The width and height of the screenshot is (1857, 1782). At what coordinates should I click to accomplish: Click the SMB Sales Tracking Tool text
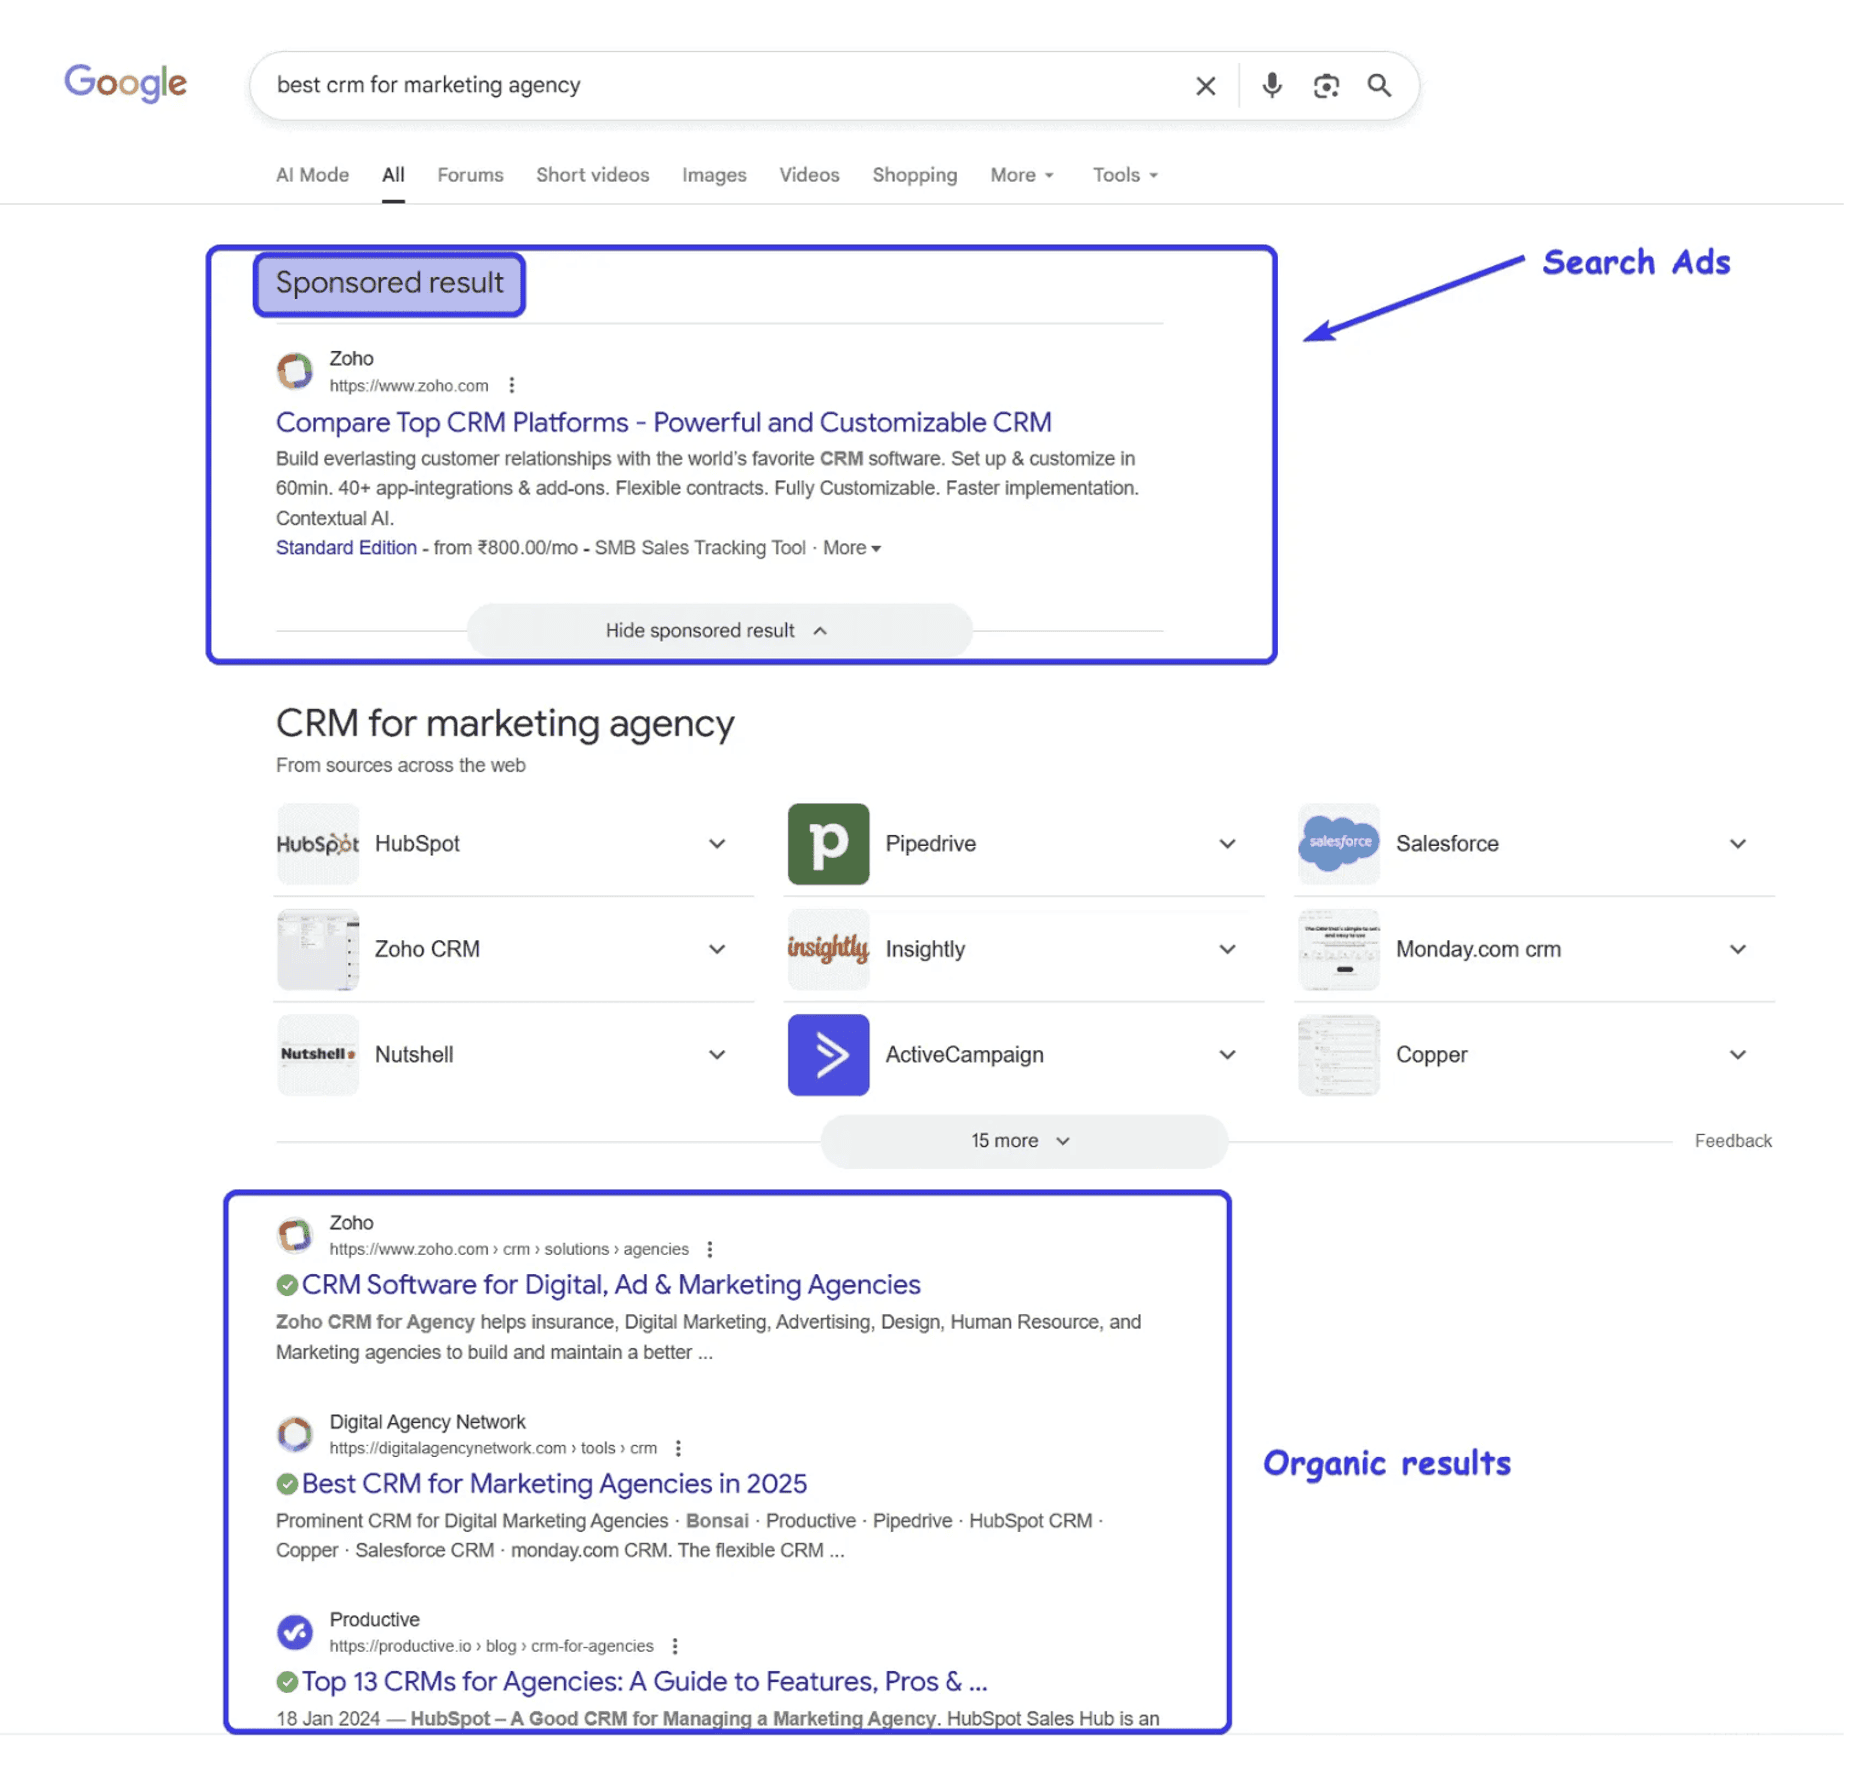[x=700, y=548]
